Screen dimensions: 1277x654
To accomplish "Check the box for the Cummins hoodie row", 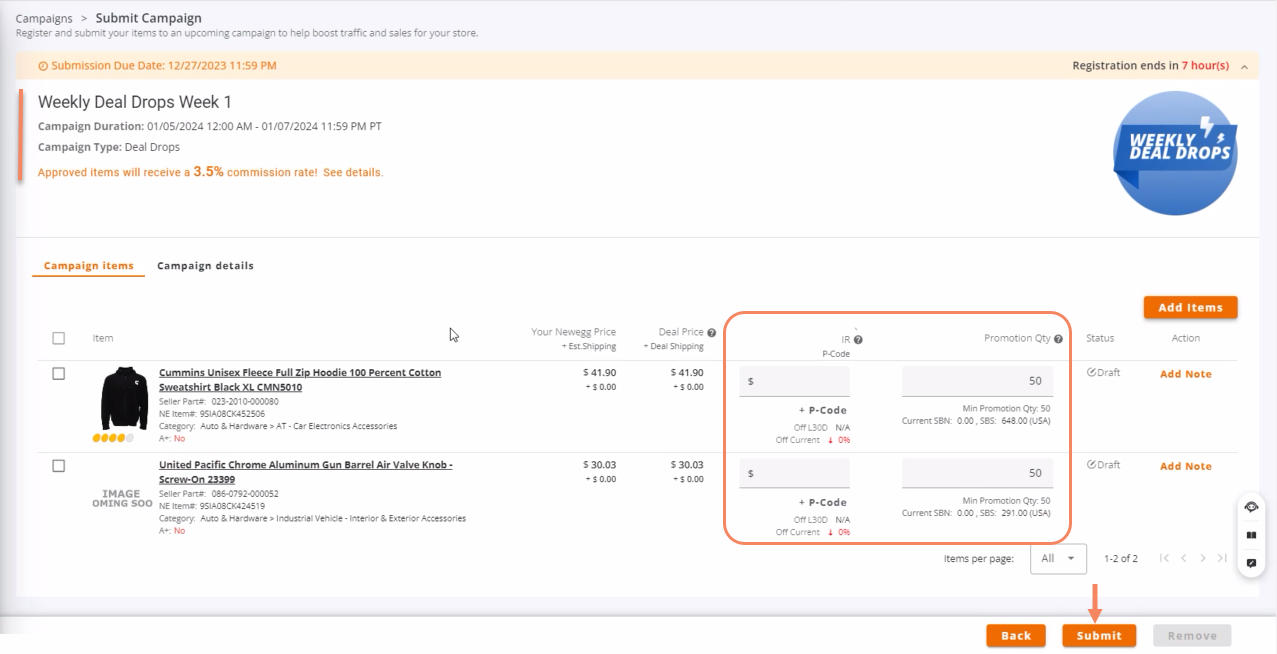I will (x=59, y=373).
